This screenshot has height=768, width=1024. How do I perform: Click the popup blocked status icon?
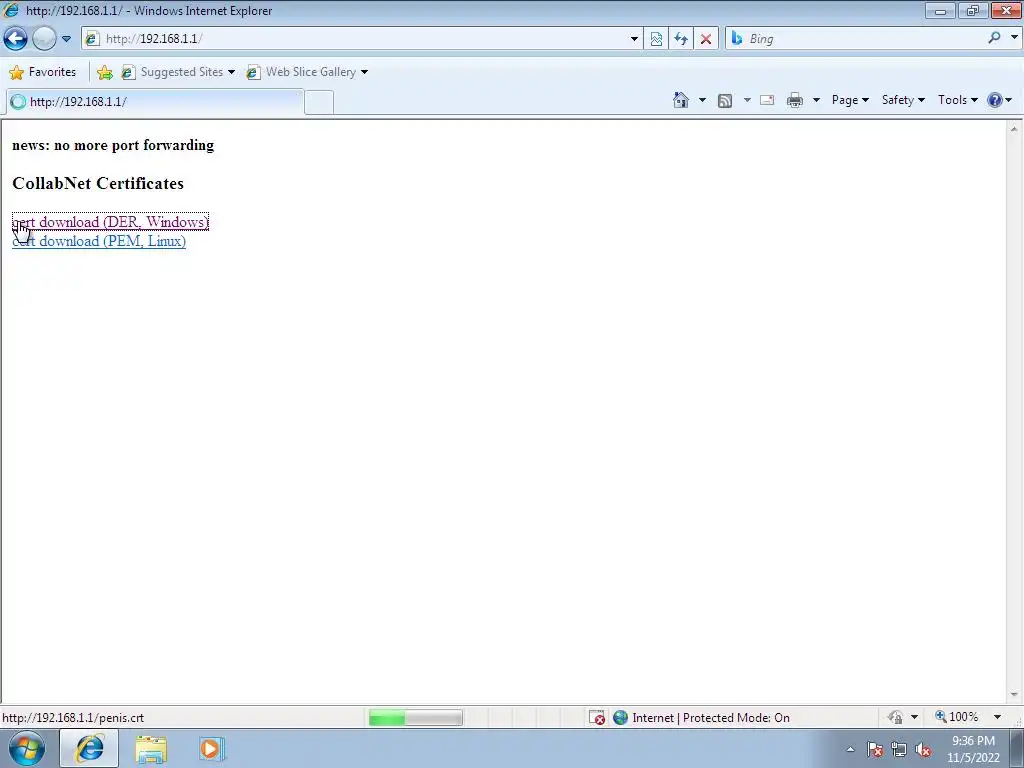coord(597,718)
